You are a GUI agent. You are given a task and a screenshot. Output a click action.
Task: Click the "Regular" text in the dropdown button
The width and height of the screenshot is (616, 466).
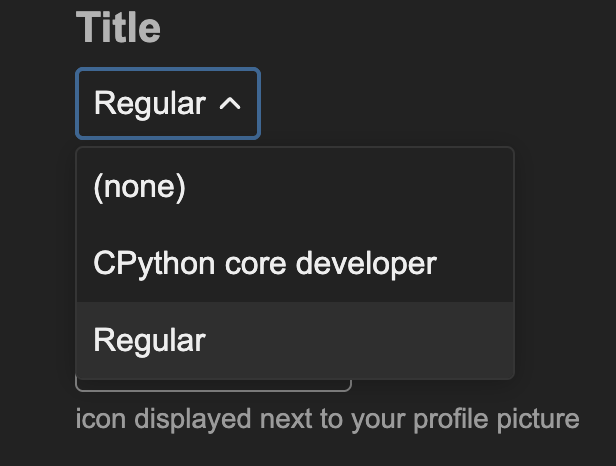(150, 103)
